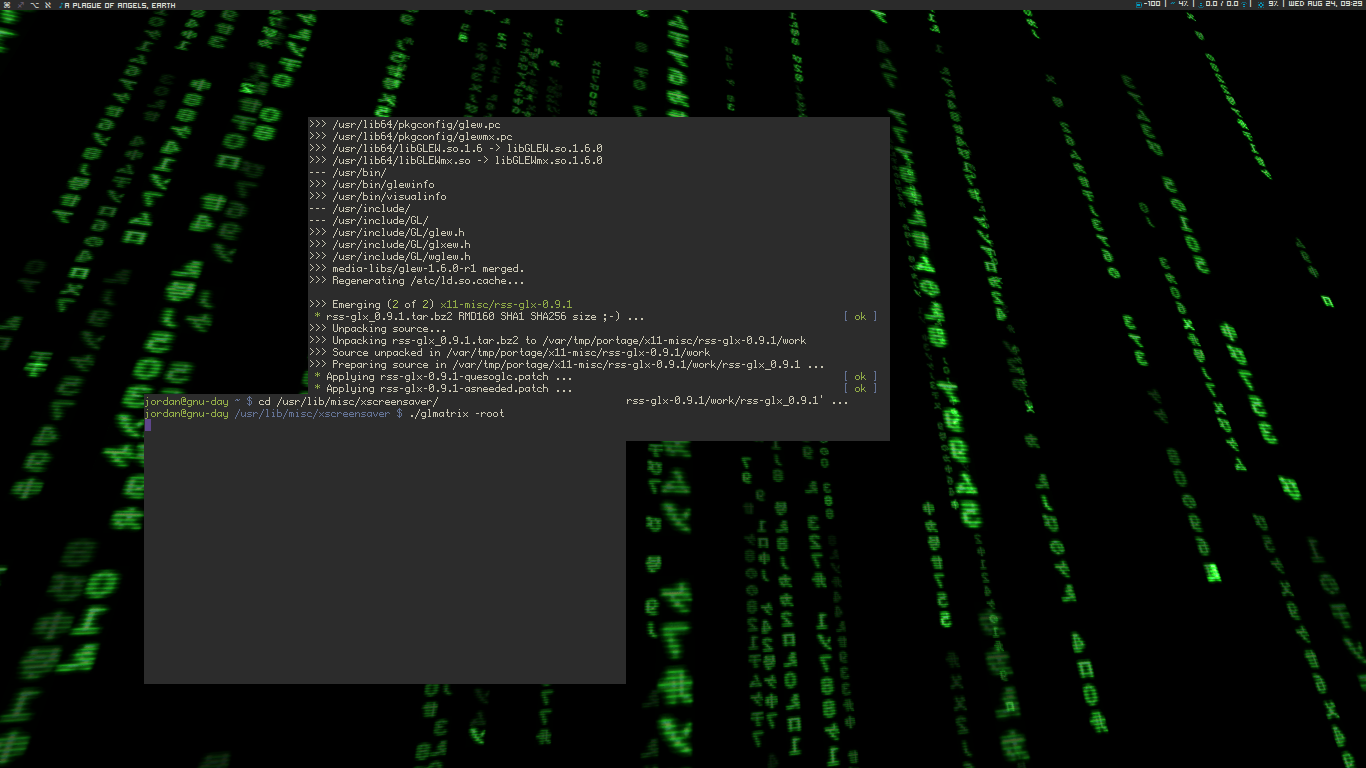Click the '-100' battery value

click(1152, 4)
